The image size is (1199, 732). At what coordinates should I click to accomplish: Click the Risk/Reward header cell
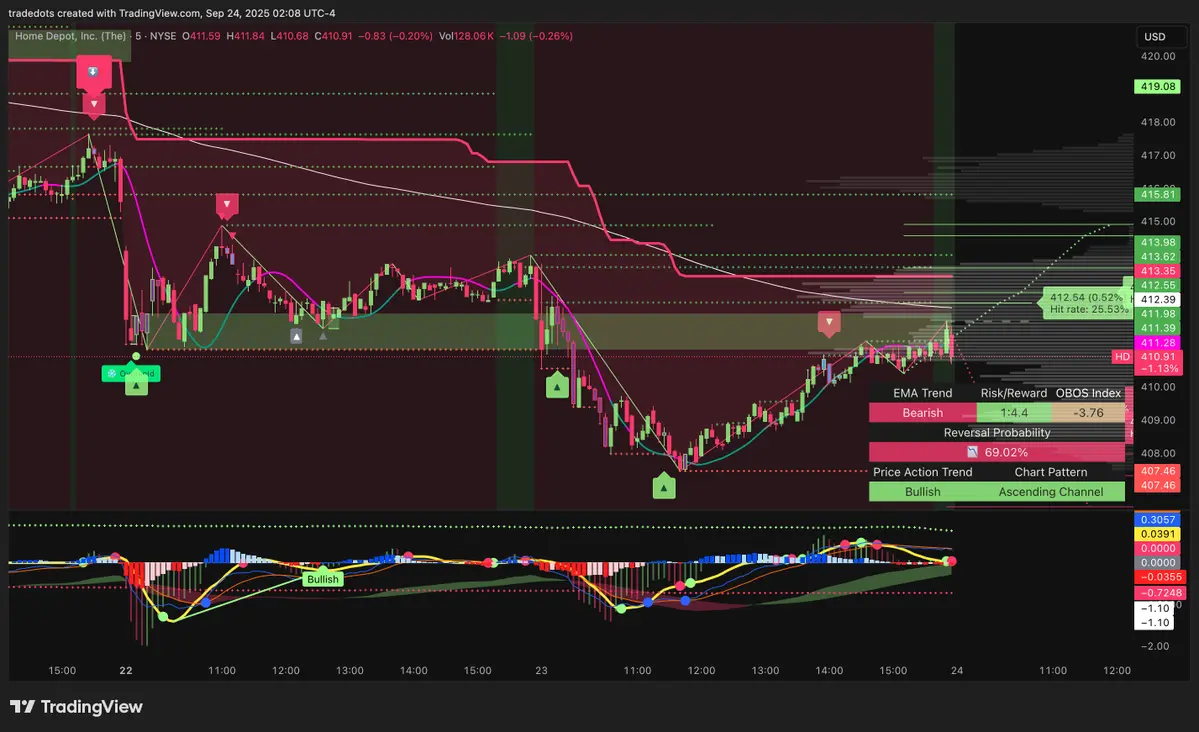[1014, 393]
